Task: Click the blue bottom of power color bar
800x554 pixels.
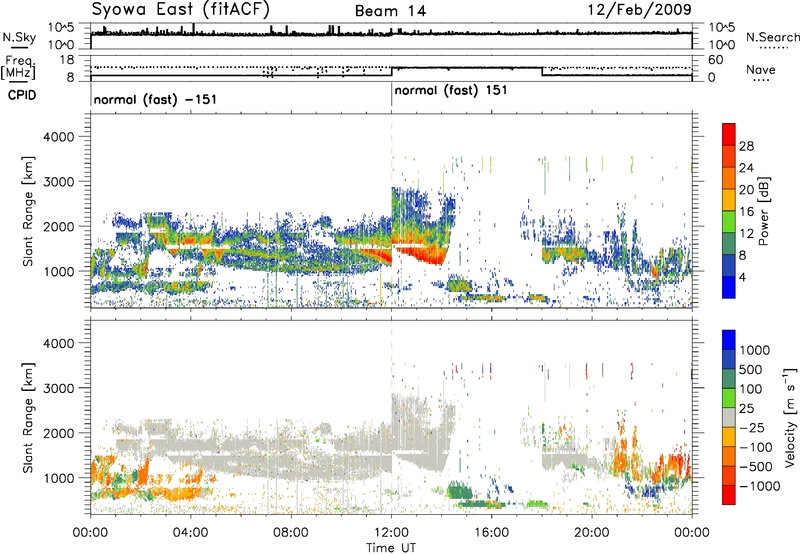Action: point(729,287)
